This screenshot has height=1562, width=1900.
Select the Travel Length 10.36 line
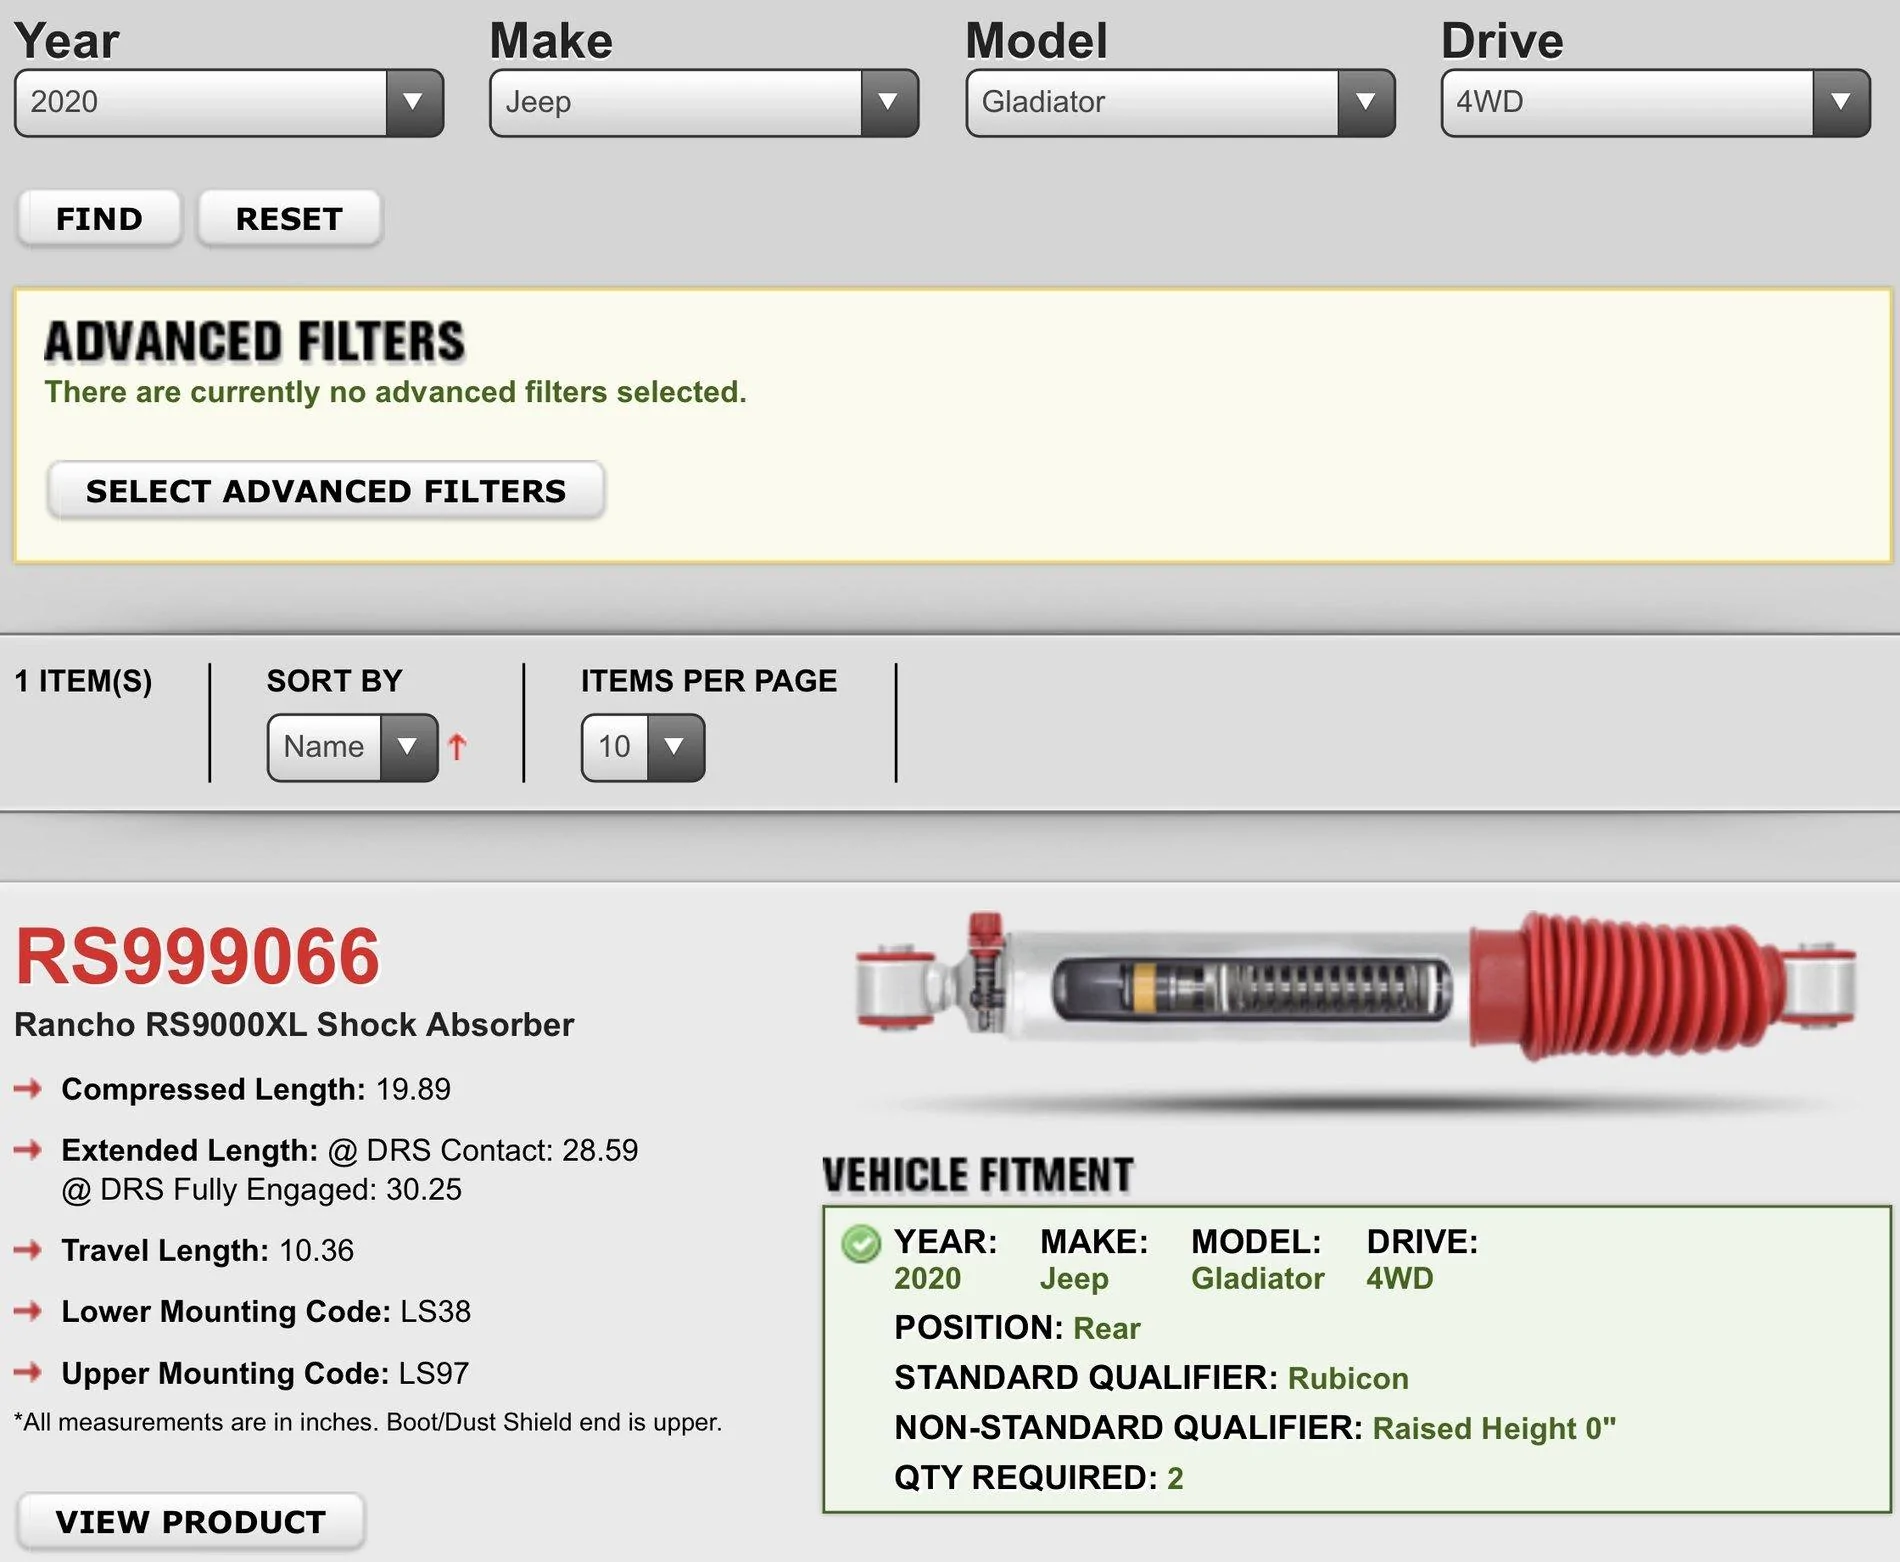(x=208, y=1250)
